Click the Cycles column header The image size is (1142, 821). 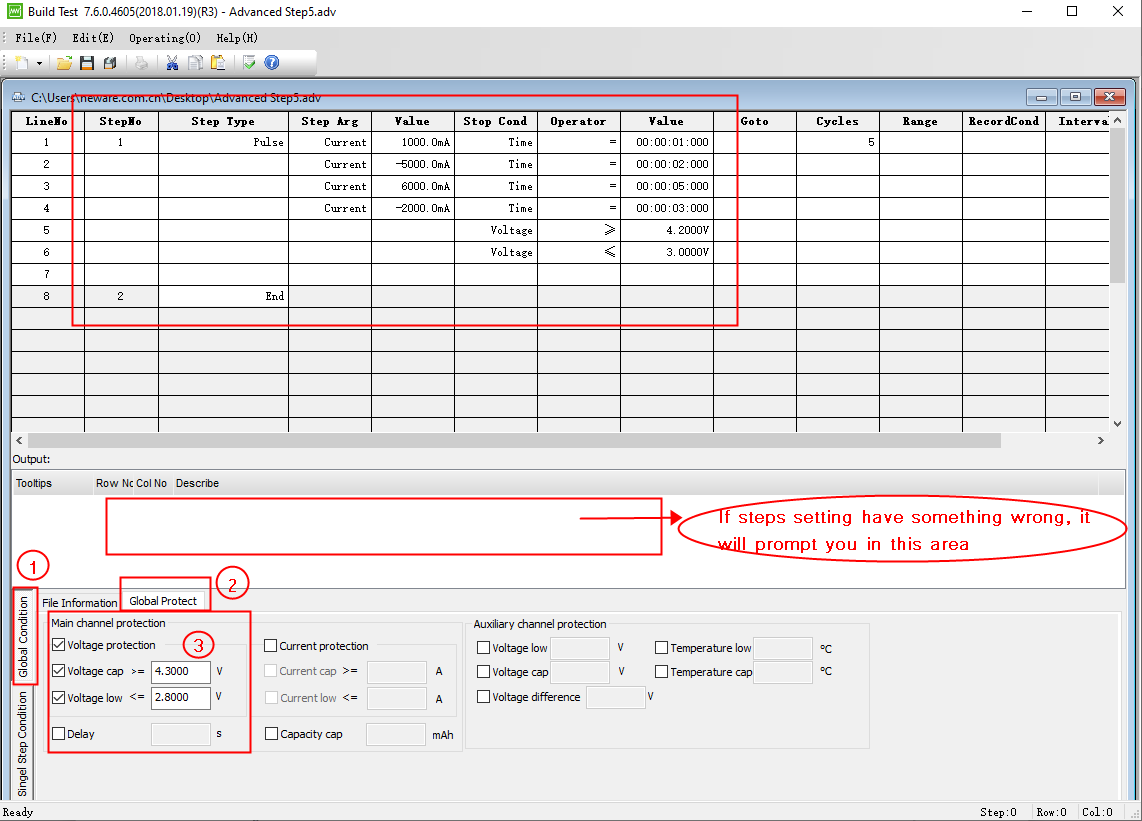[838, 122]
